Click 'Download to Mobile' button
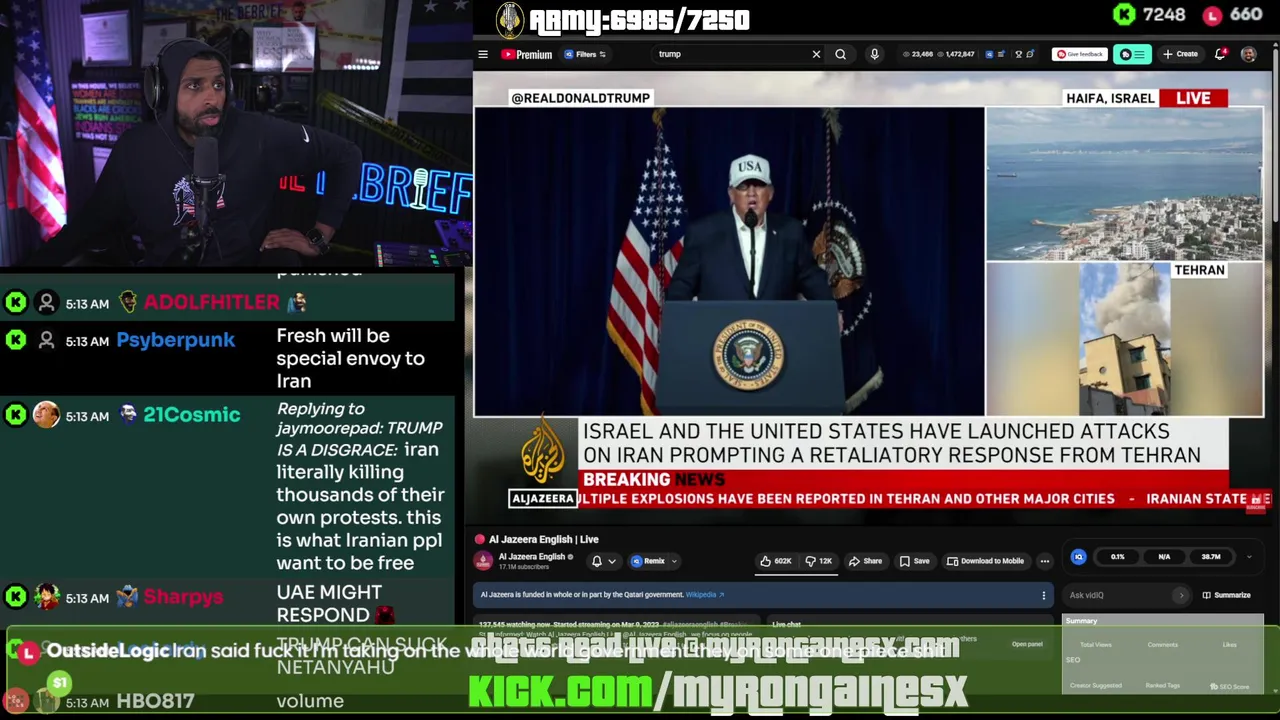1280x720 pixels. pos(985,561)
